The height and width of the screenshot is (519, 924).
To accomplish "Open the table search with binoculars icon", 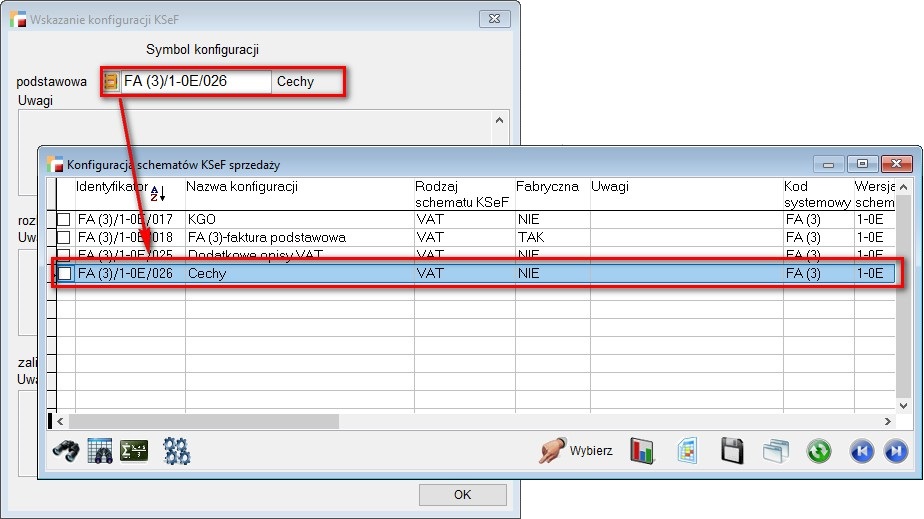I will (99, 451).
